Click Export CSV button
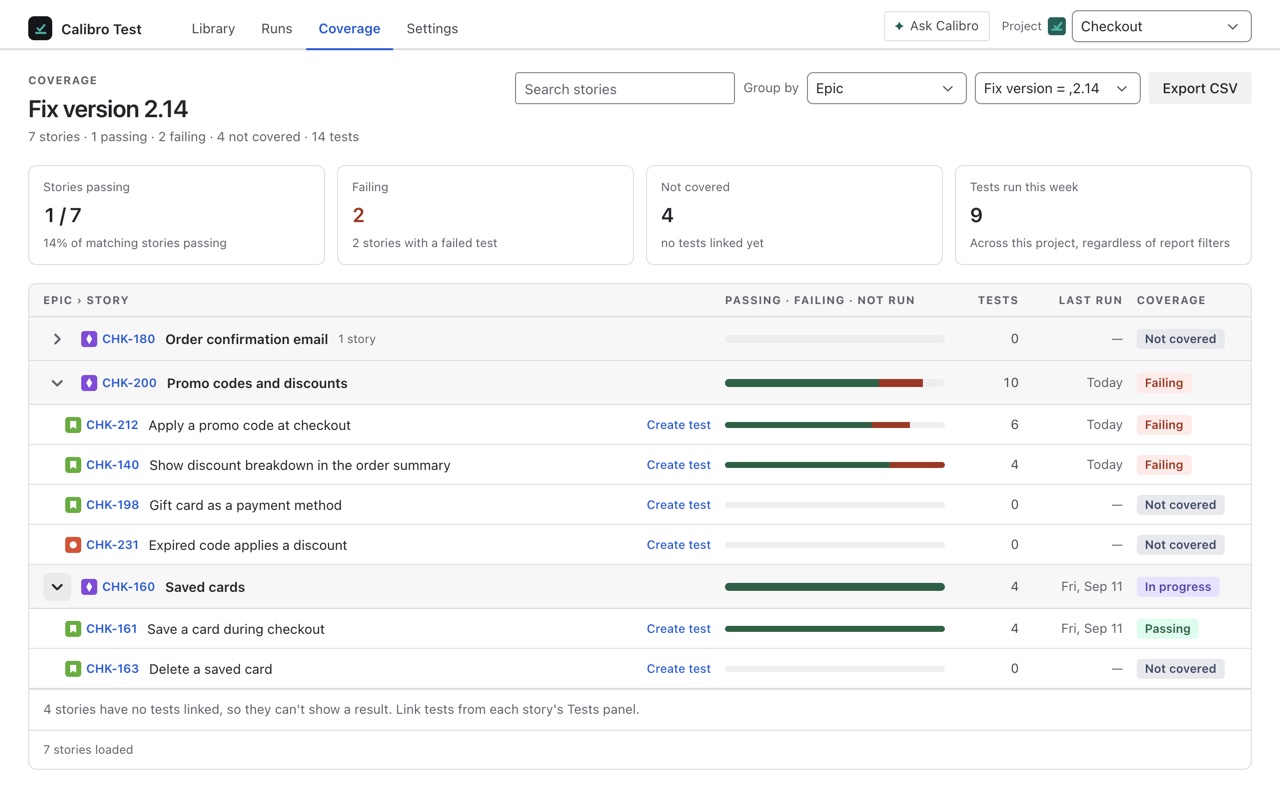 click(x=1200, y=88)
